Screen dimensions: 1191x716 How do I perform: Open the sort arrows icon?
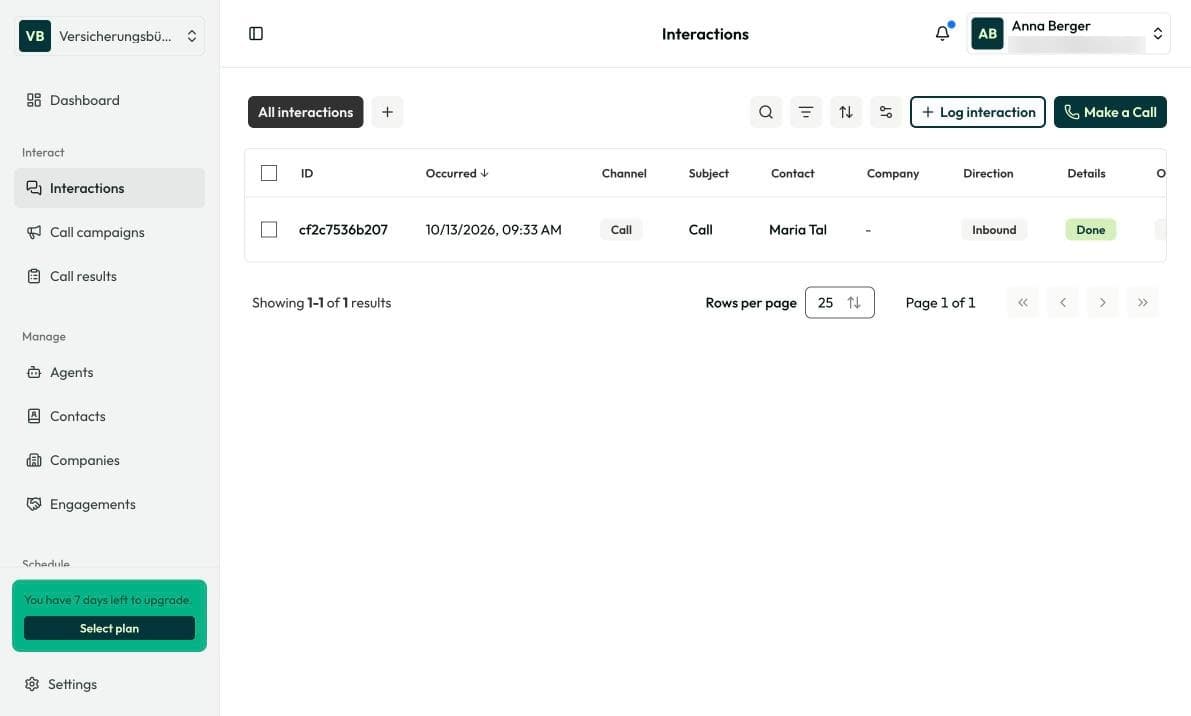pos(845,112)
